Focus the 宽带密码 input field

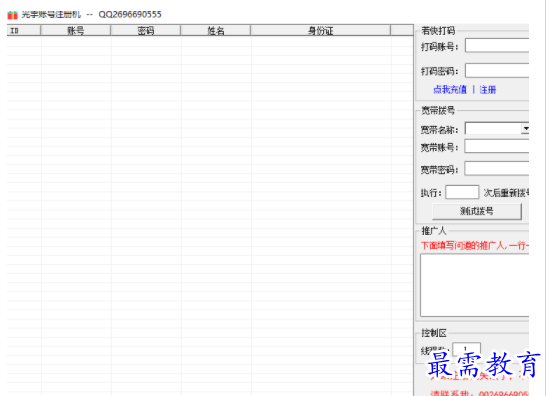click(496, 168)
